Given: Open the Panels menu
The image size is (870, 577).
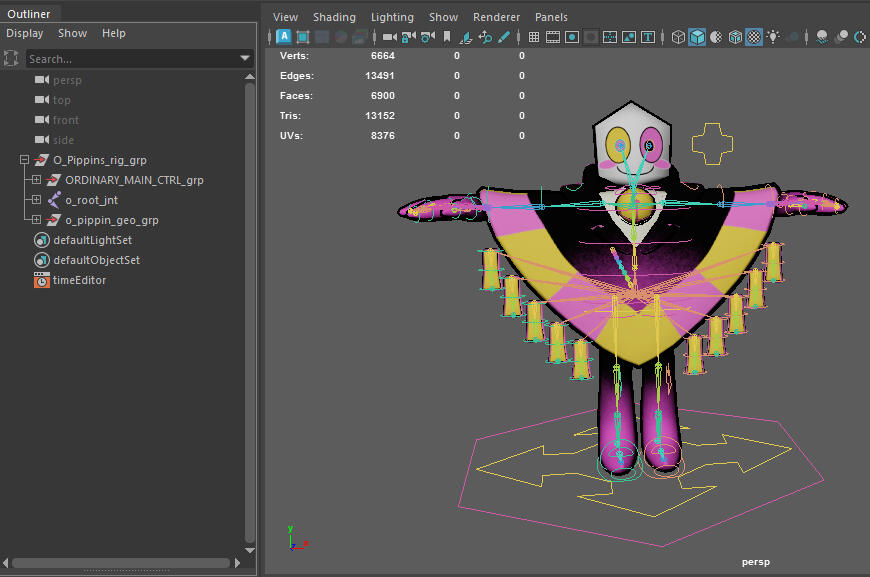Looking at the screenshot, I should coord(551,17).
